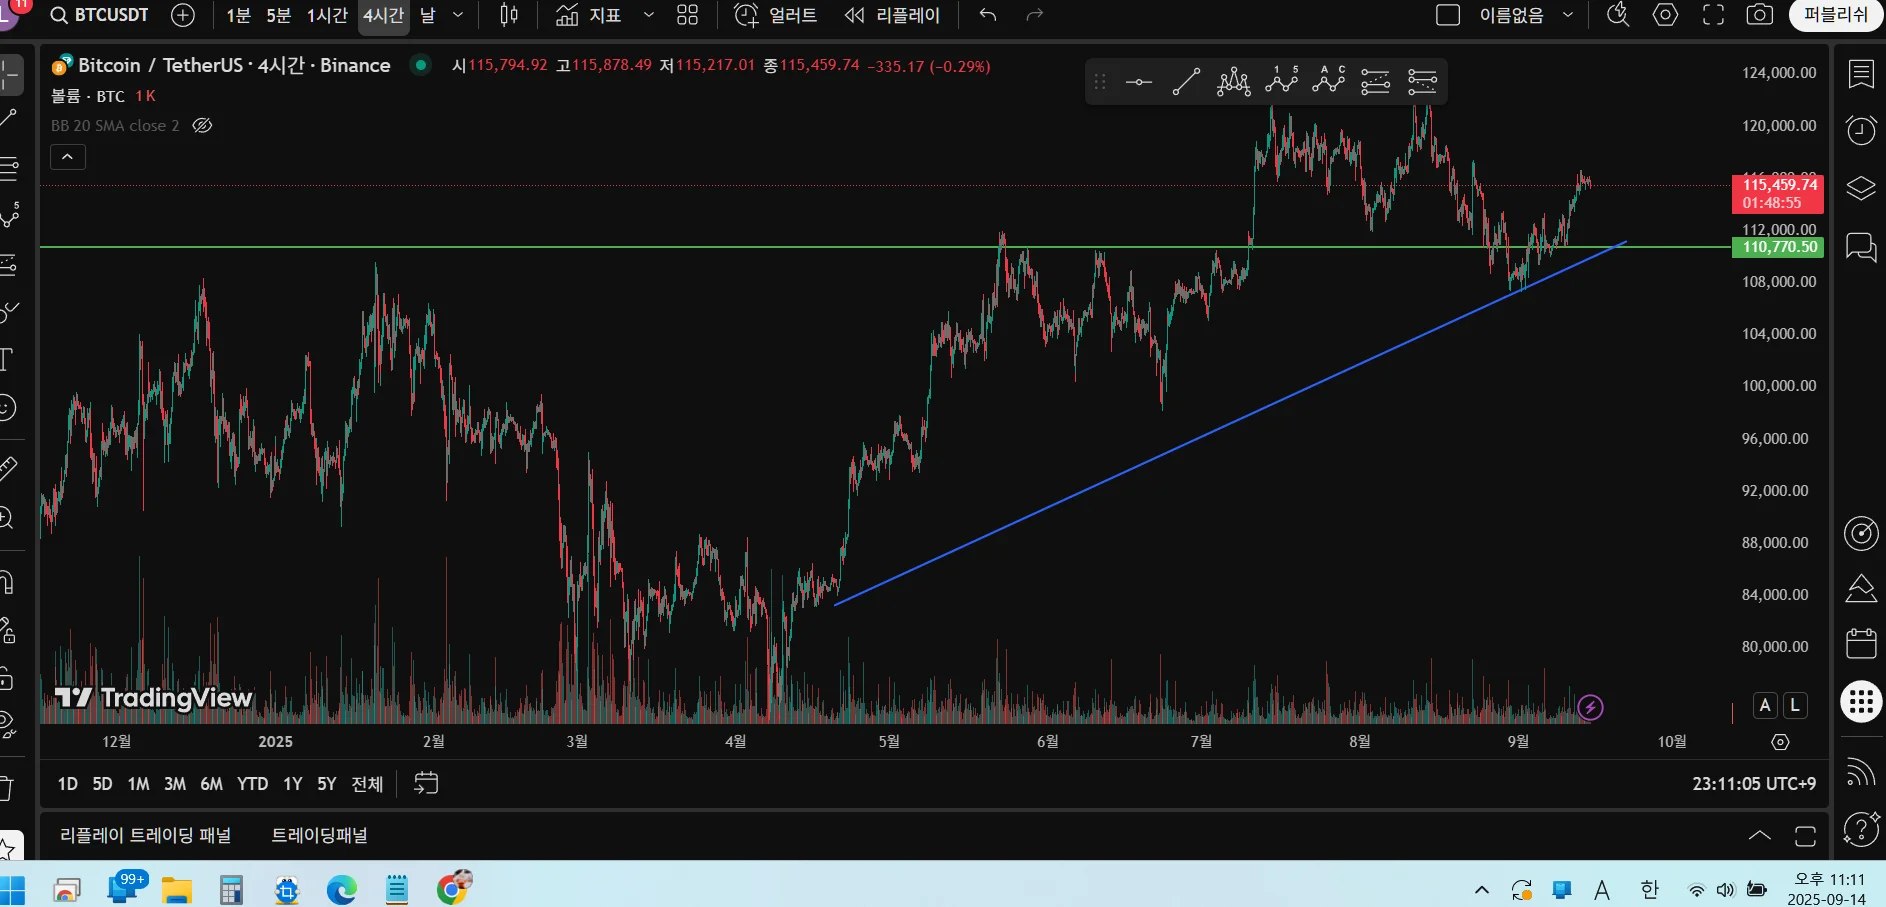Open the watchlist panel in right sidebar

[1861, 73]
